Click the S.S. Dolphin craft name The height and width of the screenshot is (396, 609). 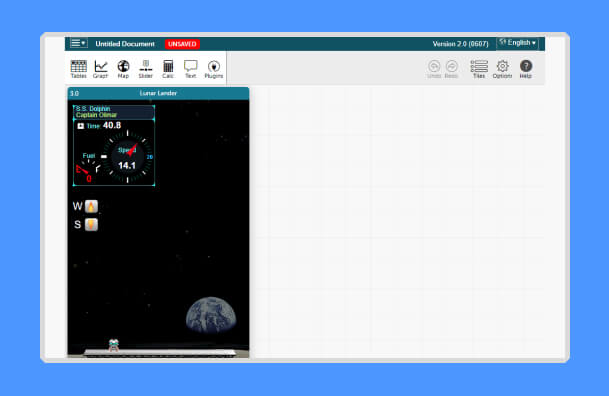tap(93, 108)
